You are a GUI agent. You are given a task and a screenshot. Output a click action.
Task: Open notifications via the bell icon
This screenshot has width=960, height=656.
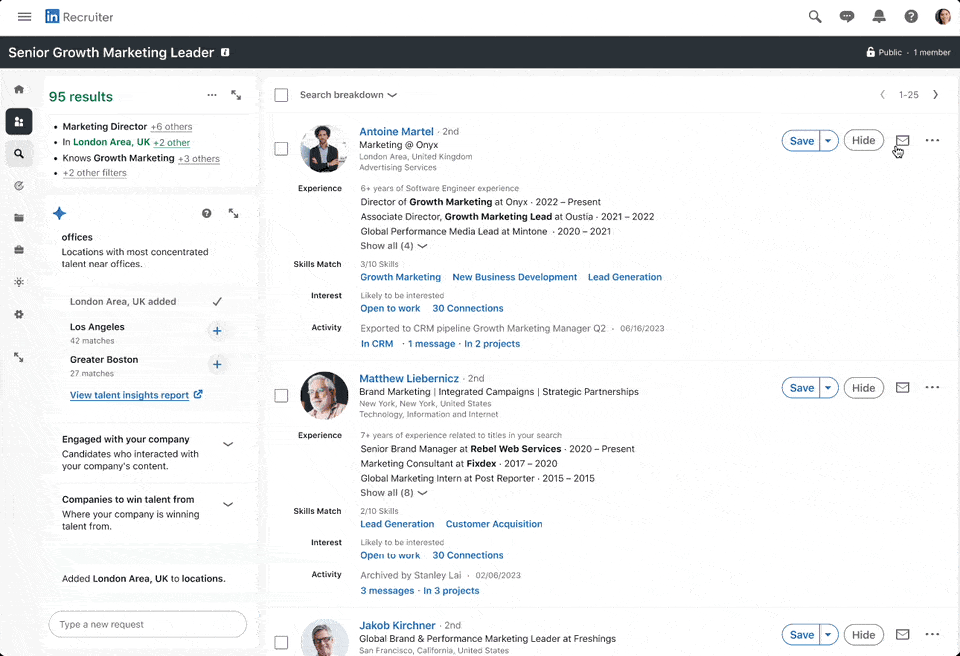[880, 16]
